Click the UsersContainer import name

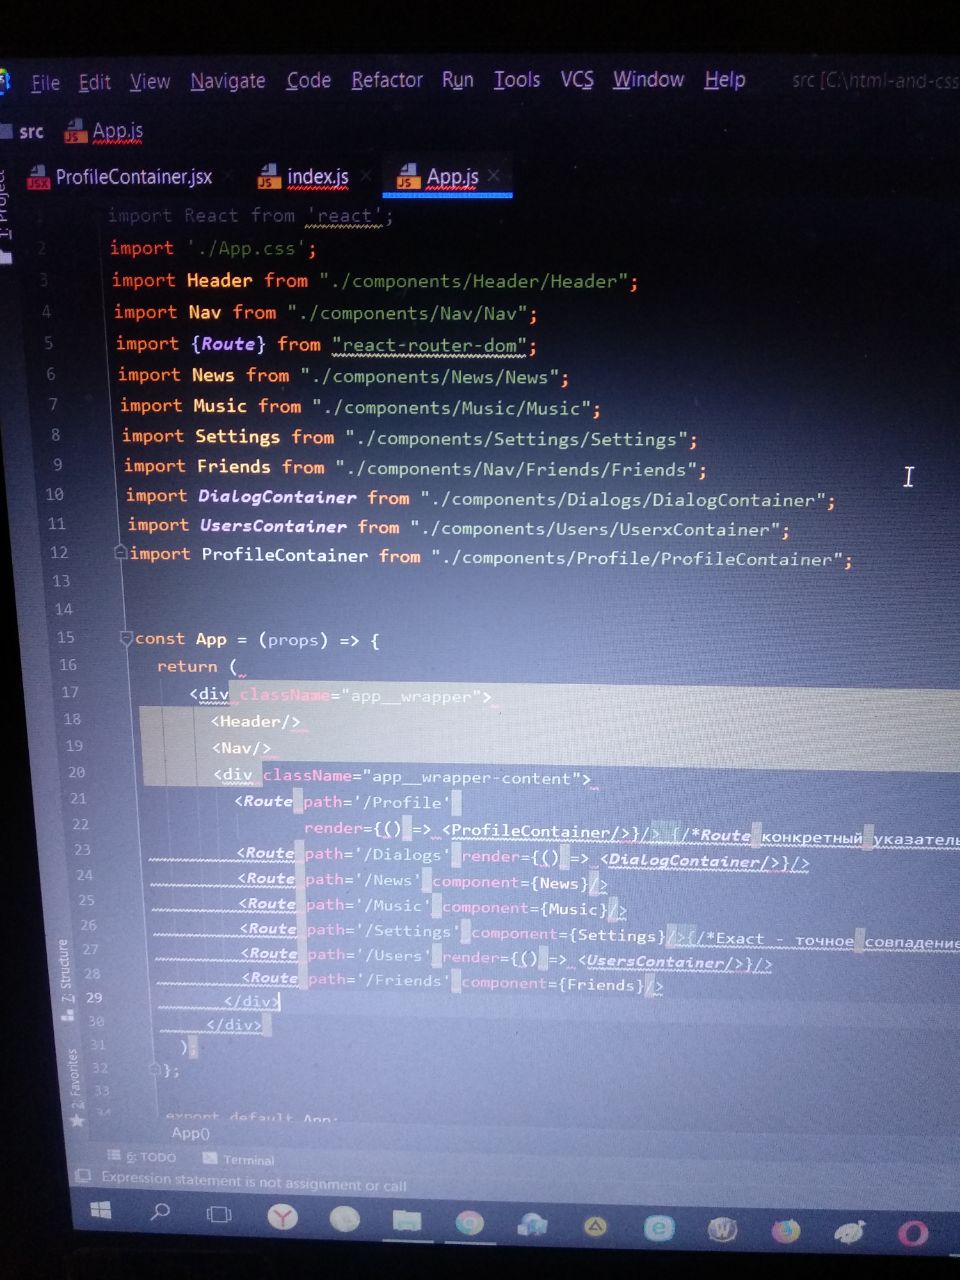click(x=273, y=526)
